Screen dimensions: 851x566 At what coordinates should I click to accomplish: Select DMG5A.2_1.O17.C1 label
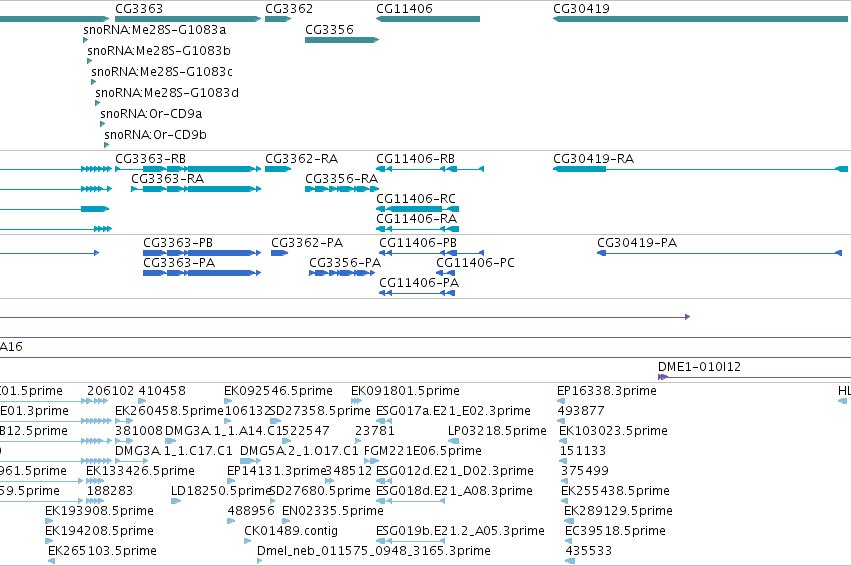click(x=299, y=451)
